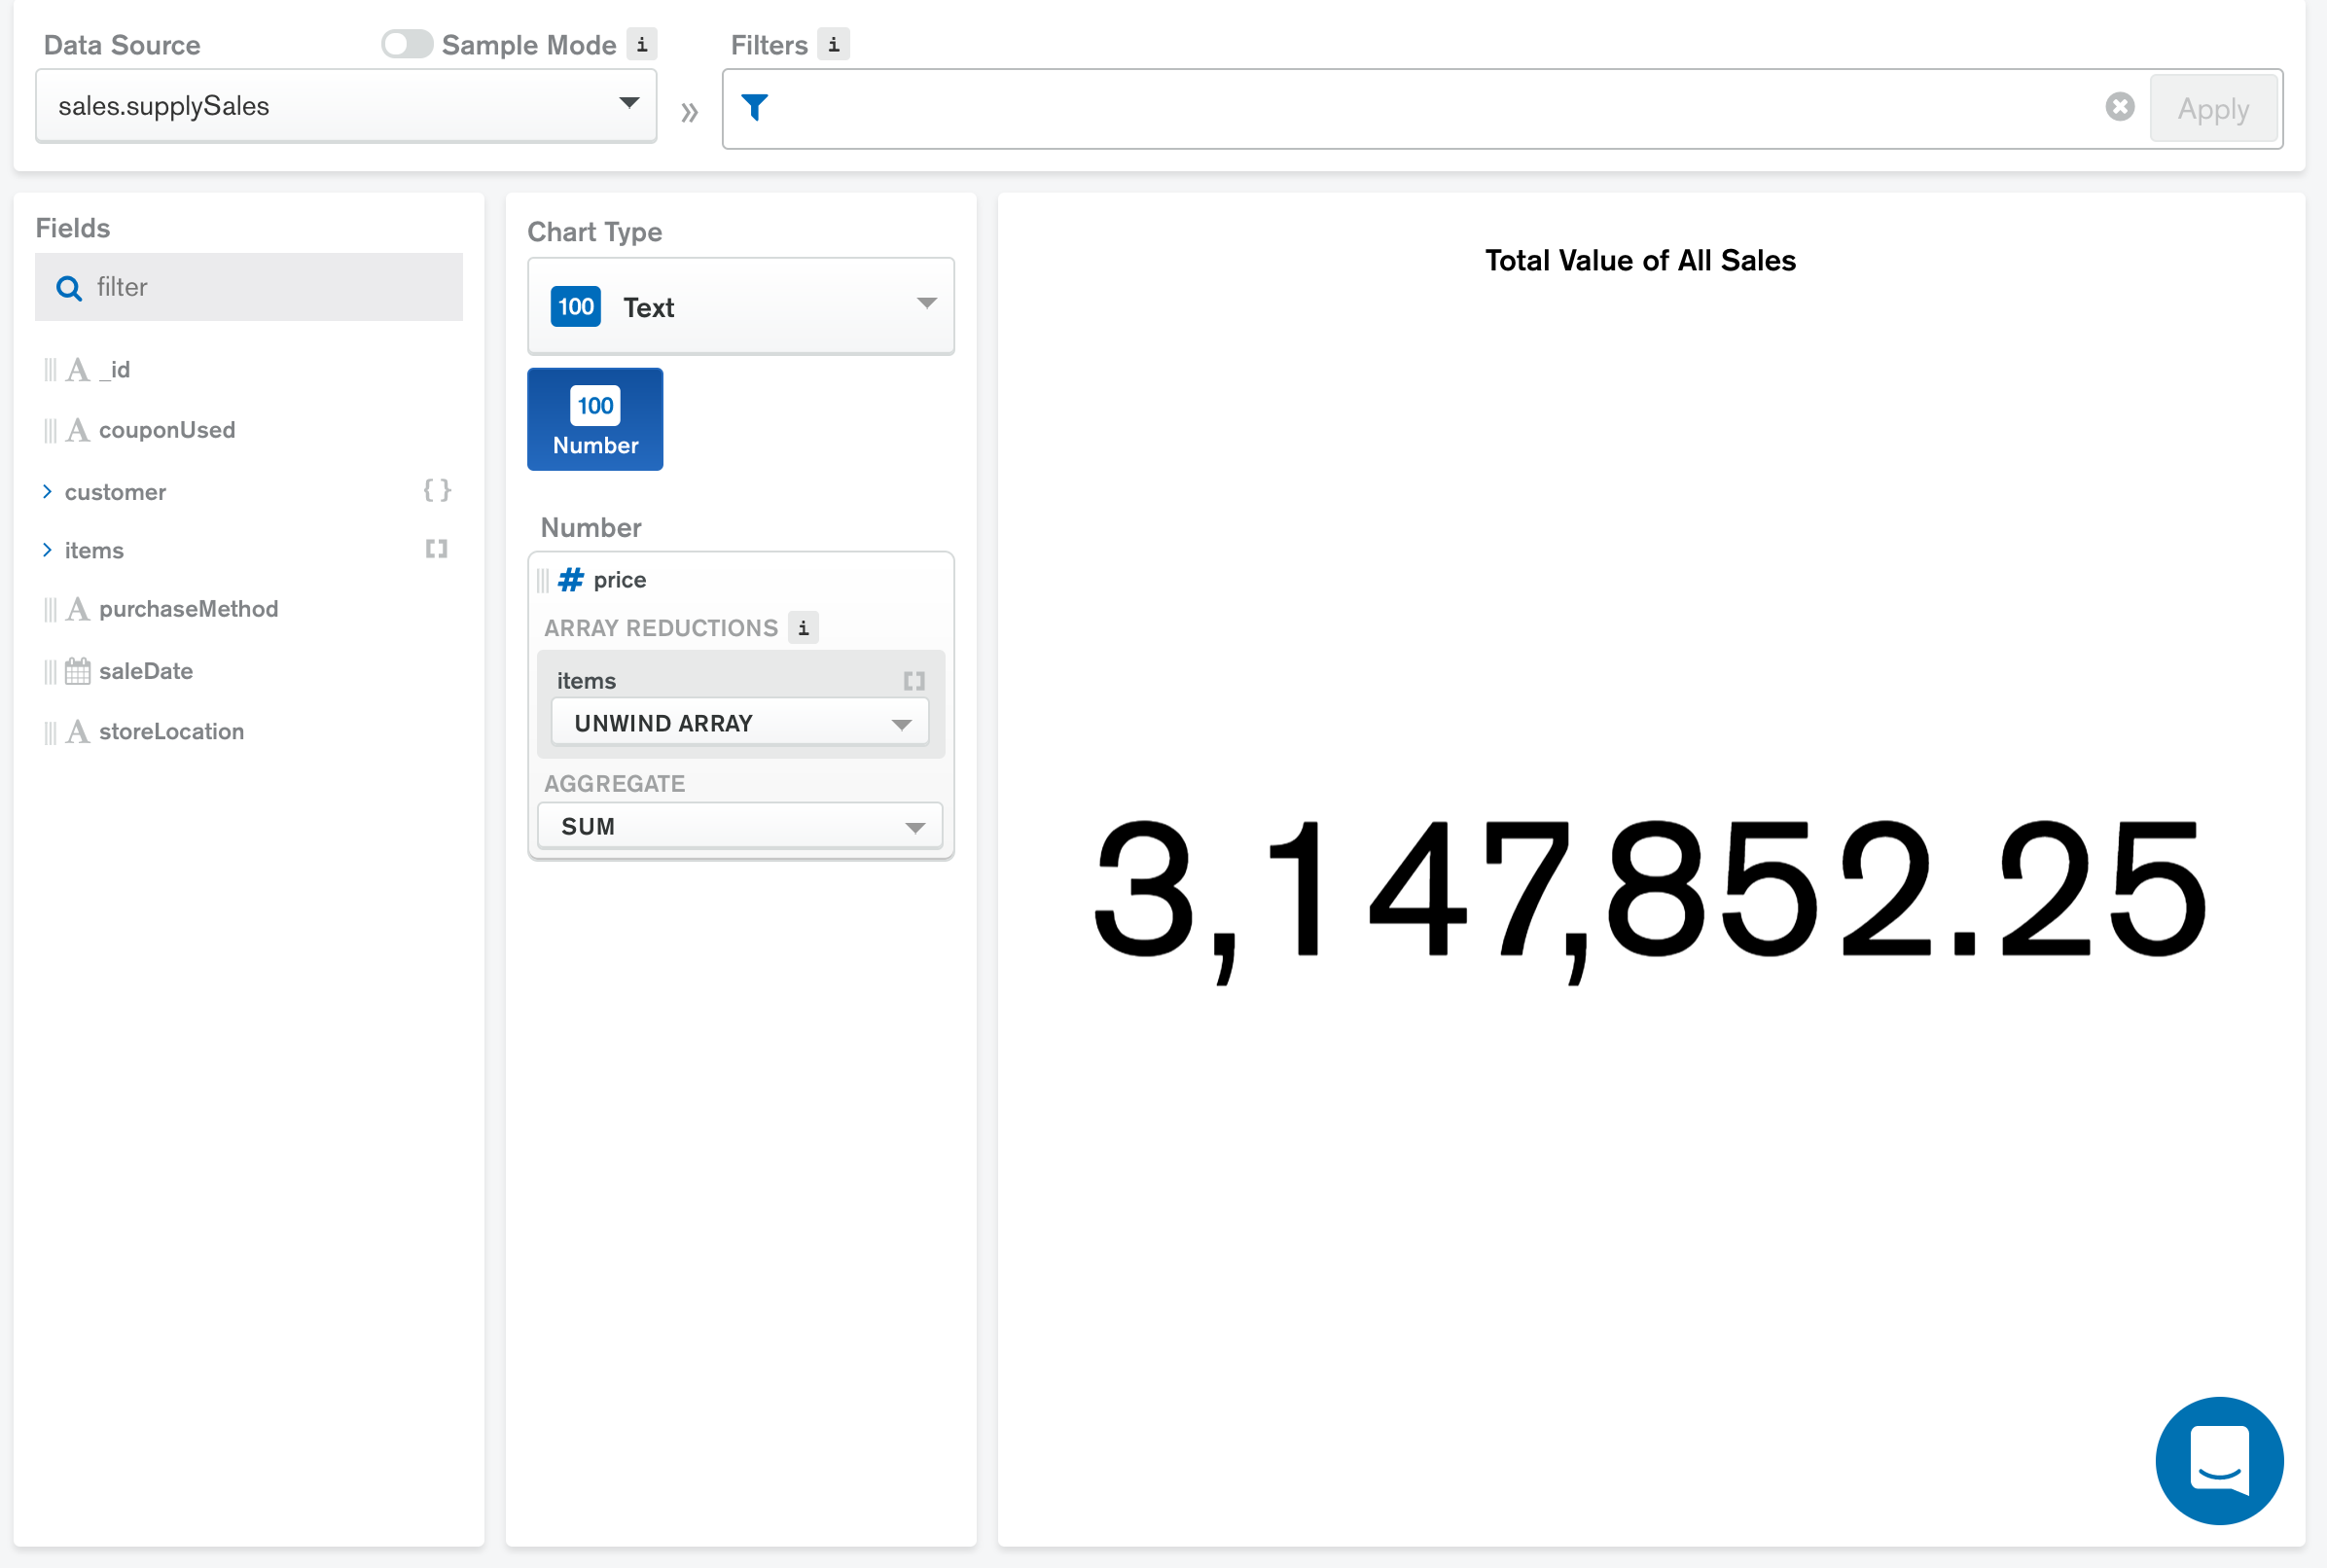
Task: Click the calendar icon beside saleDate field
Action: coord(77,671)
